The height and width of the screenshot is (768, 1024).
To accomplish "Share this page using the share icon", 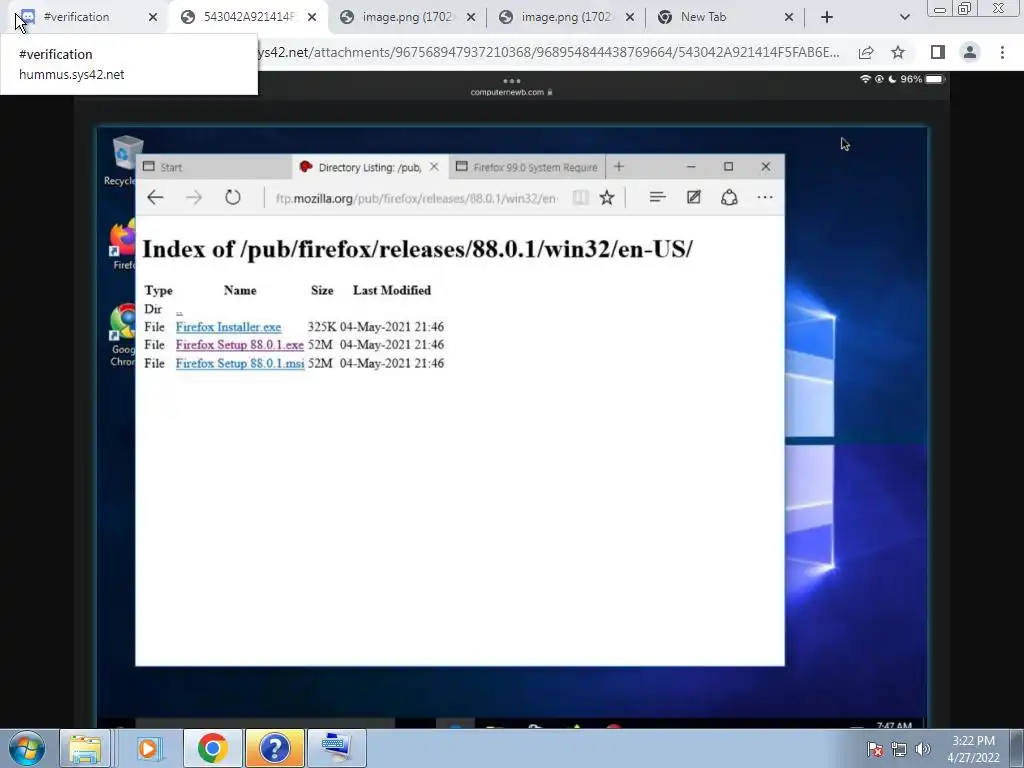I will pyautogui.click(x=866, y=53).
